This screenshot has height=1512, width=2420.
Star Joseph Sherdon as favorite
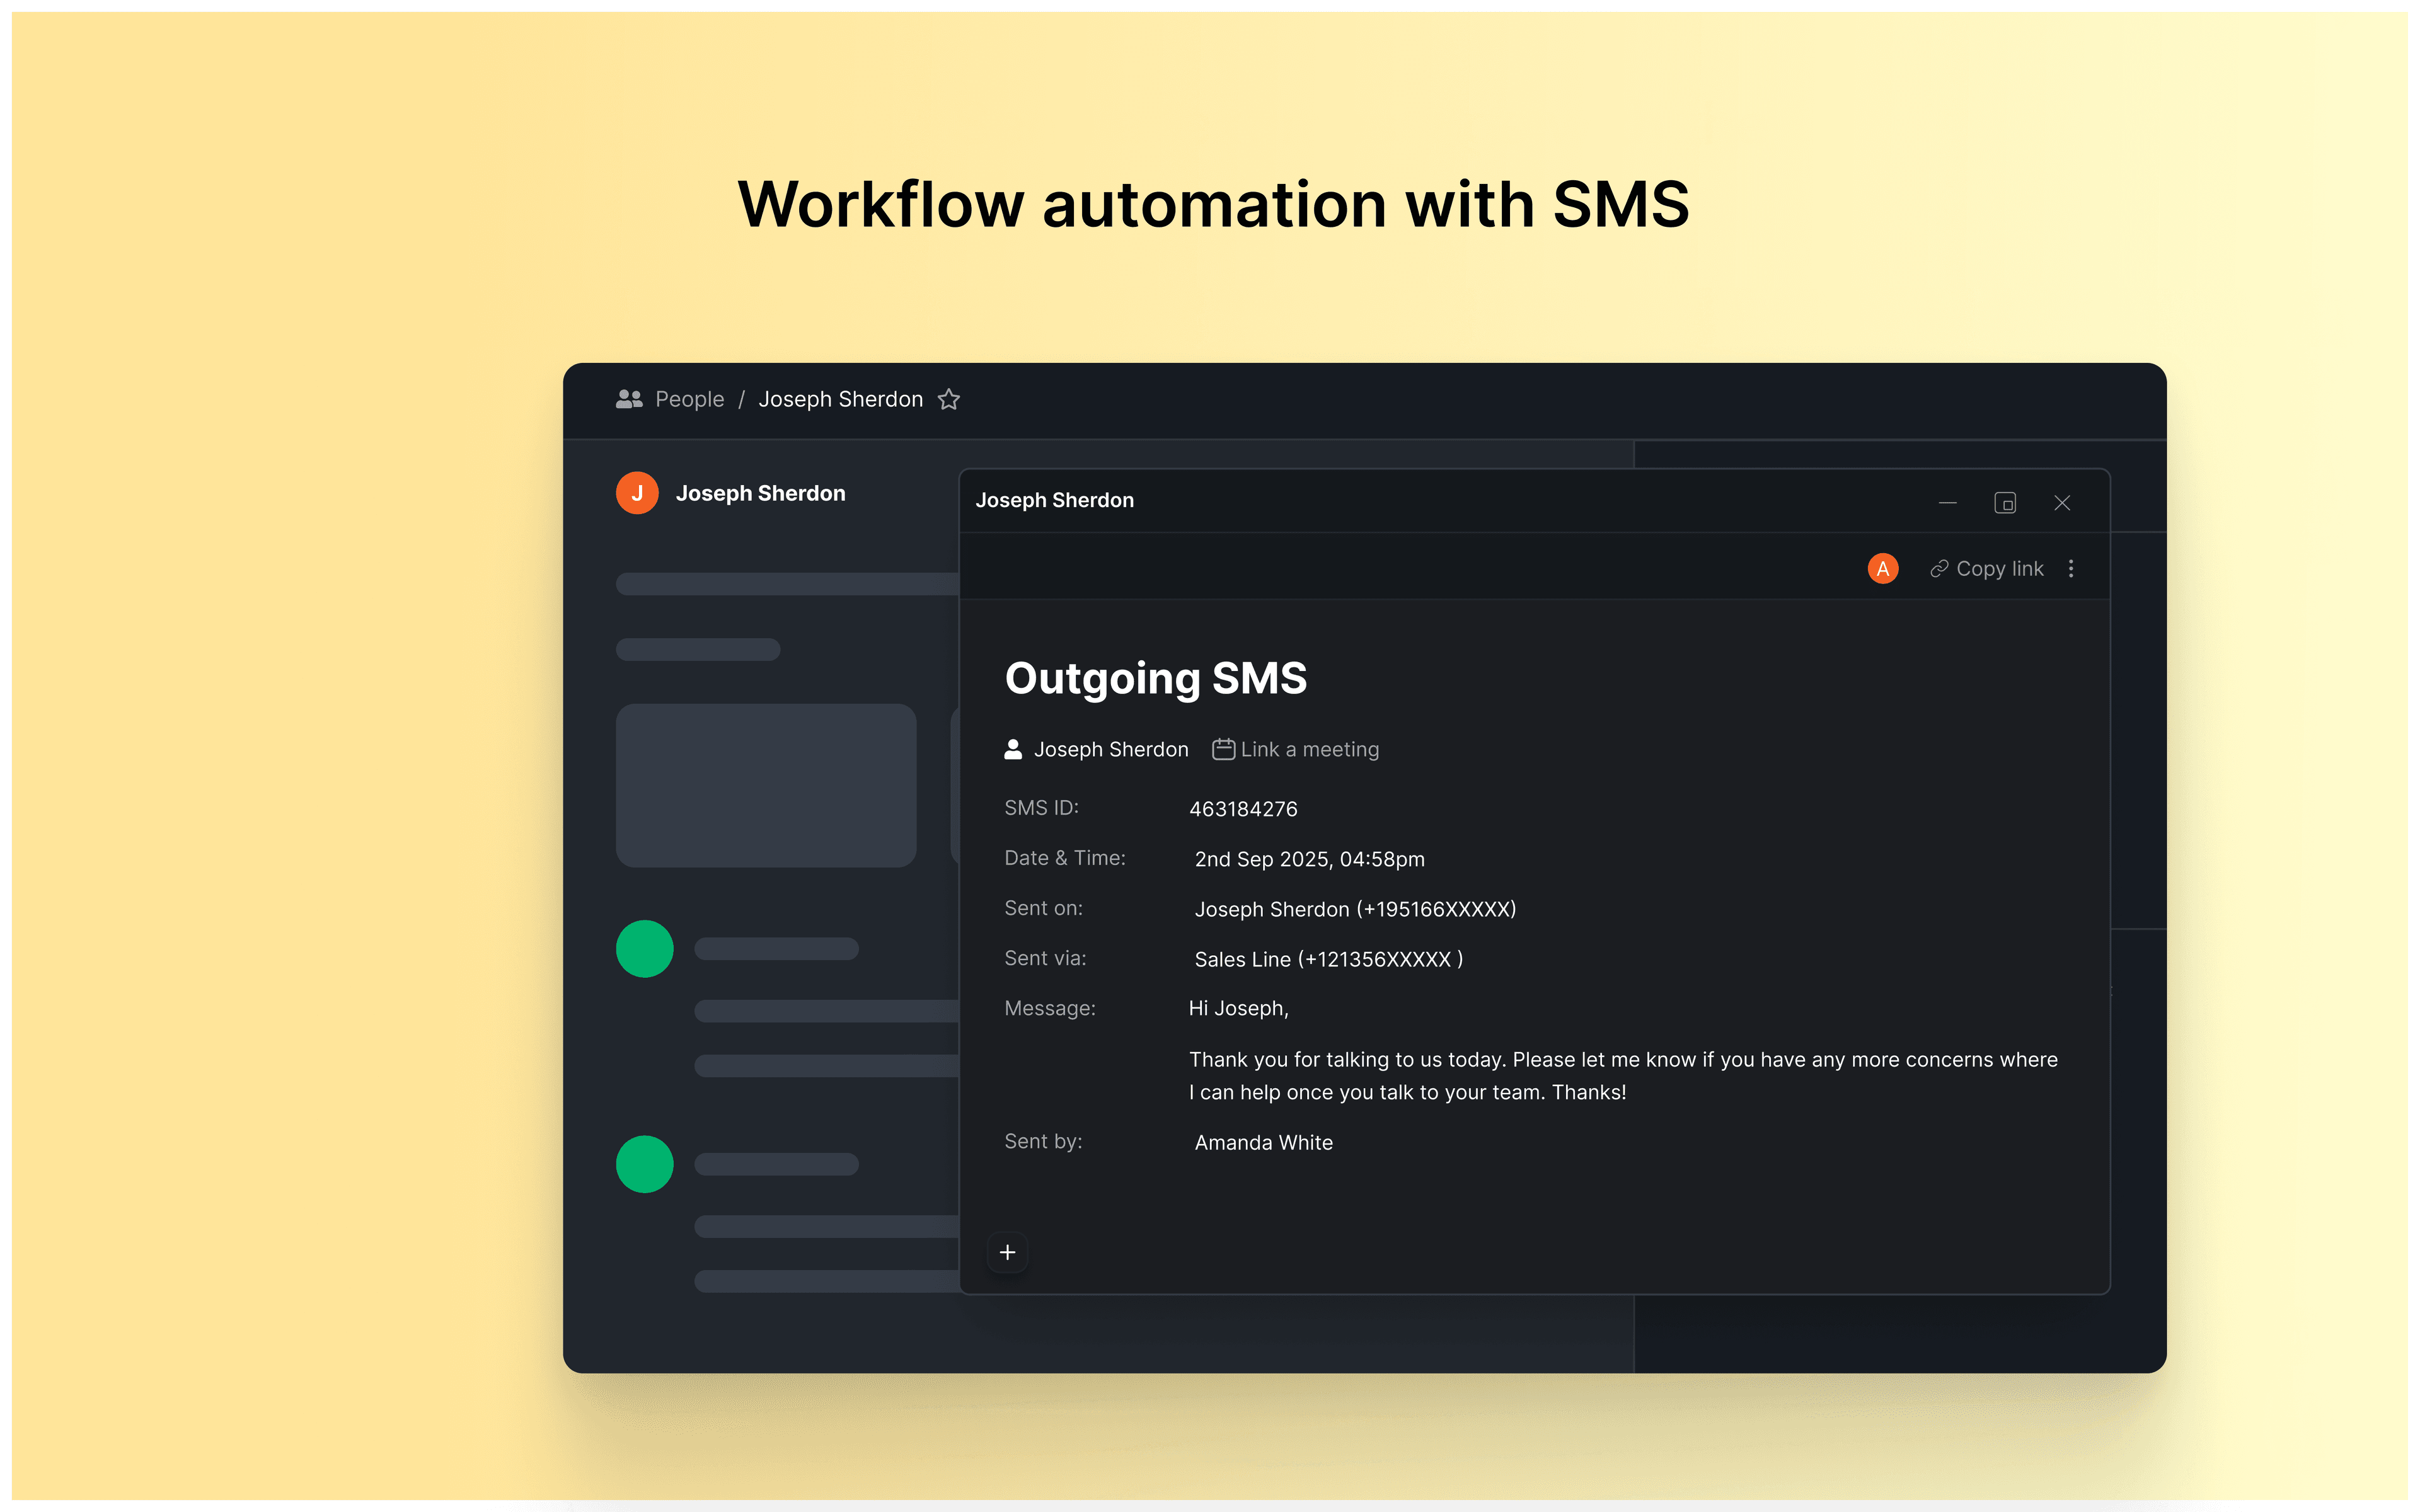pos(948,399)
